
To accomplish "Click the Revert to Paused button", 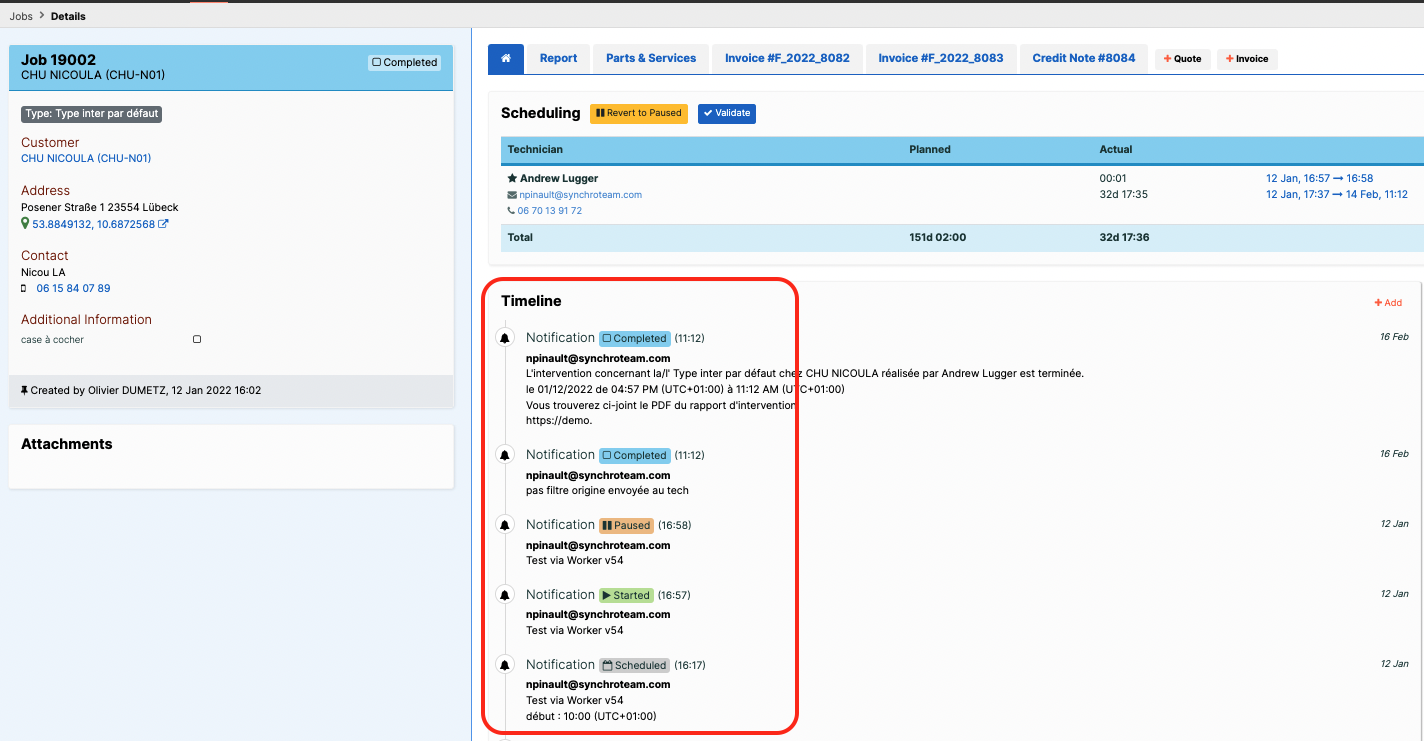I will [638, 113].
